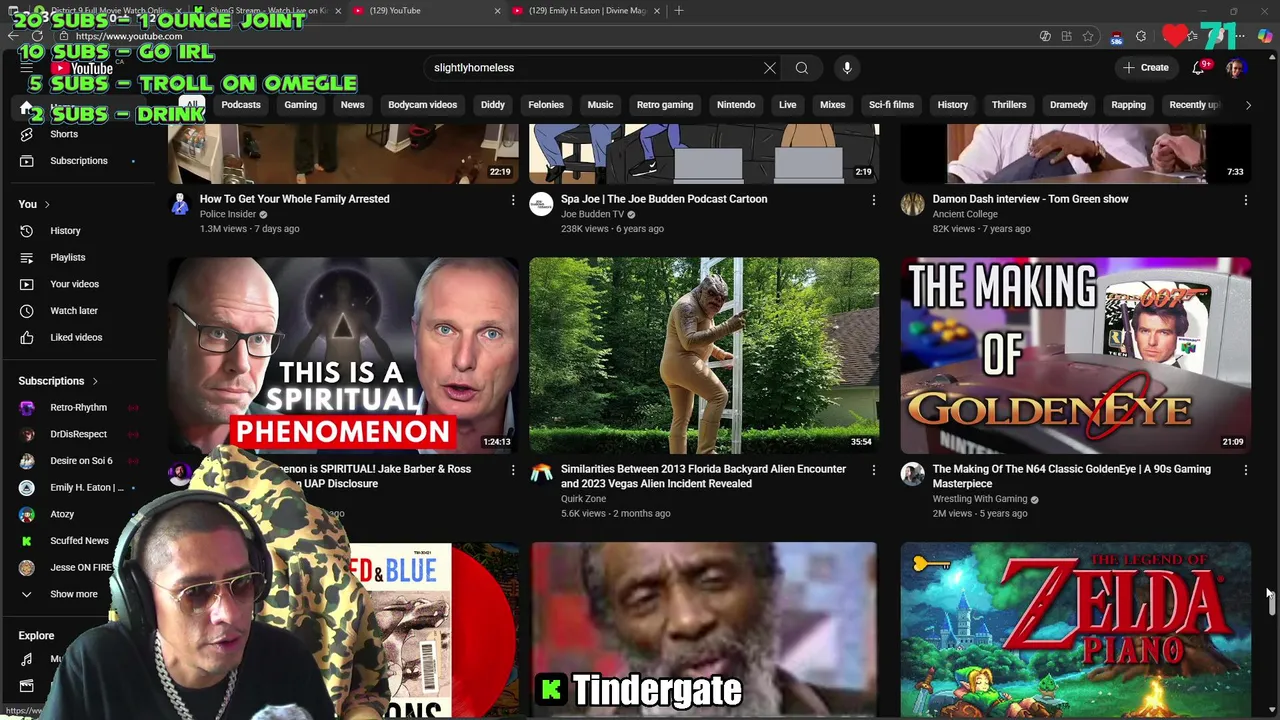This screenshot has height=720, width=1280.
Task: Open options for Damon Dash interview video
Action: click(1245, 200)
